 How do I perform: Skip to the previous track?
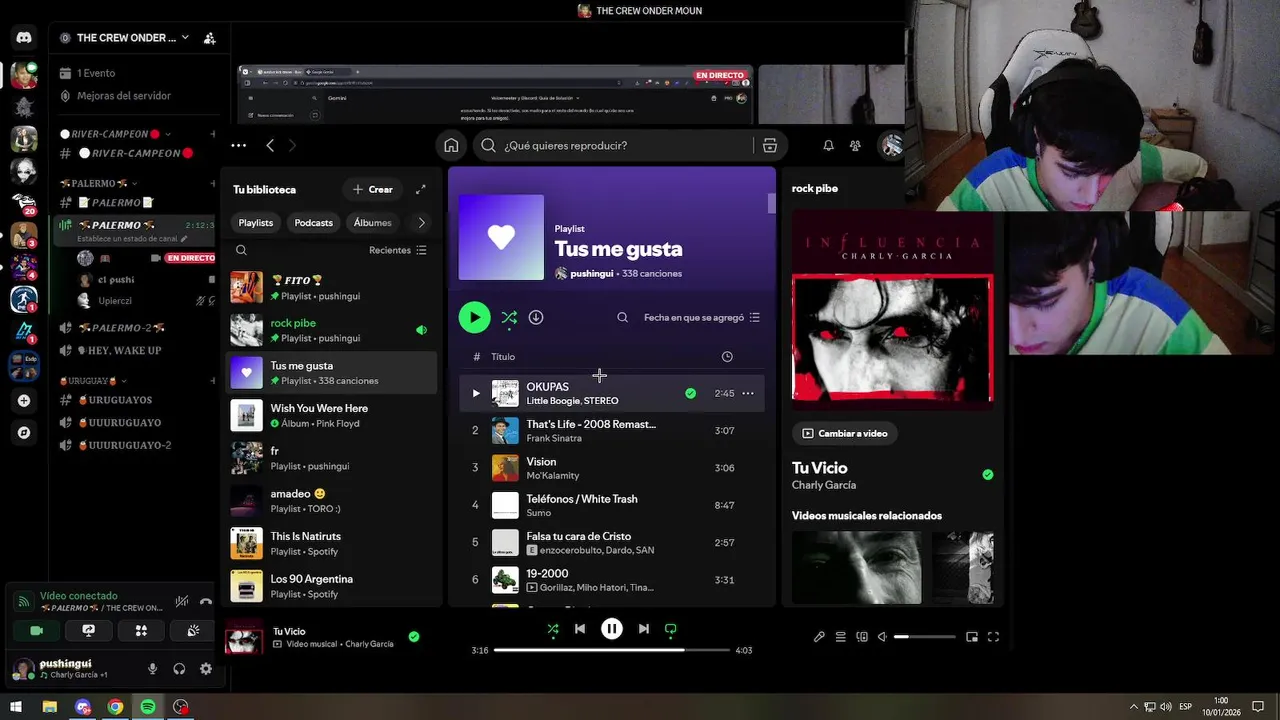(x=580, y=629)
